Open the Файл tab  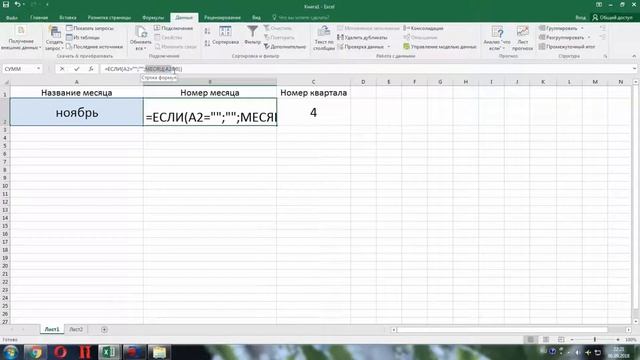point(12,18)
